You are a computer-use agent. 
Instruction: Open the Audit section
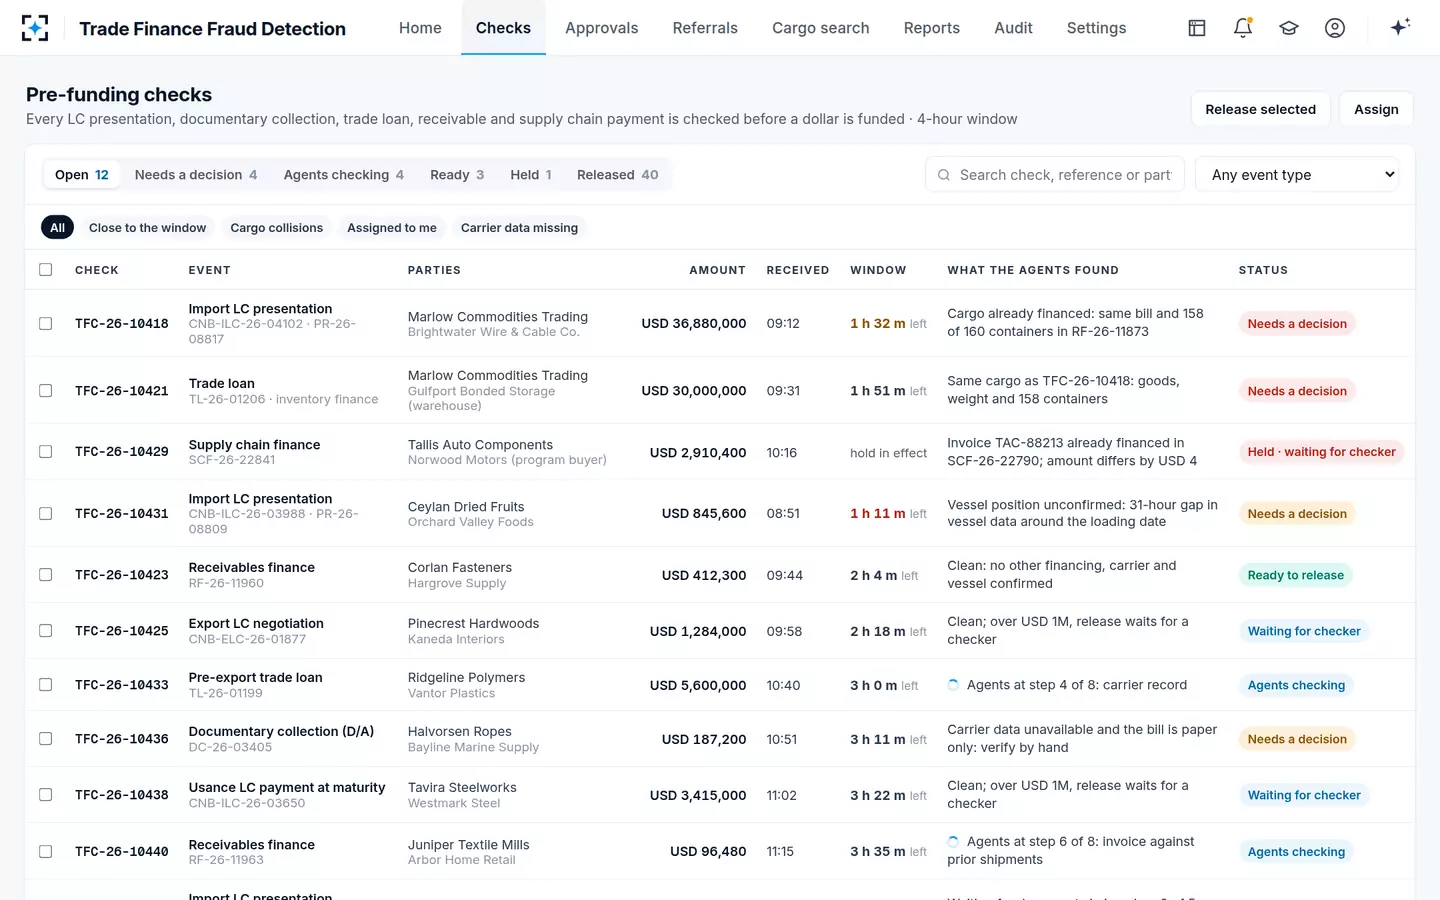pyautogui.click(x=1013, y=28)
